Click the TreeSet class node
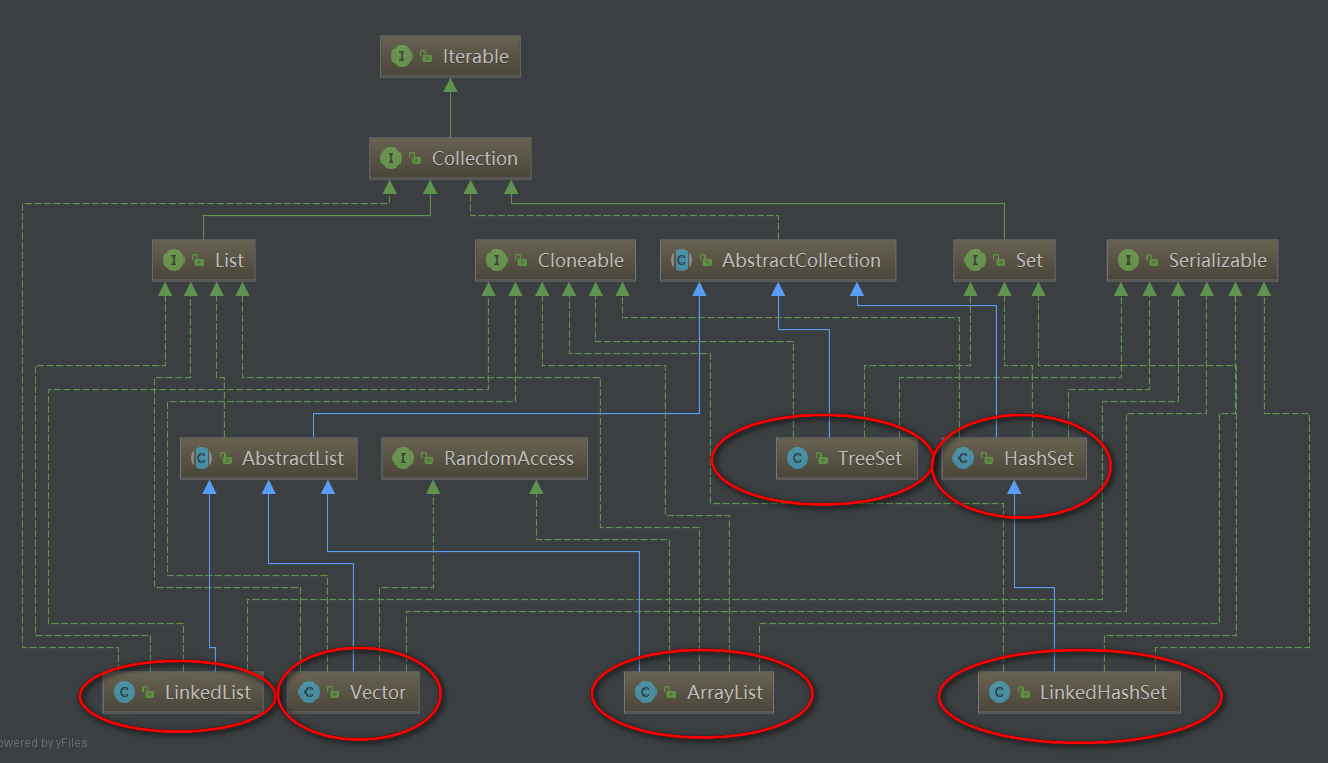Image resolution: width=1328 pixels, height=763 pixels. (845, 459)
